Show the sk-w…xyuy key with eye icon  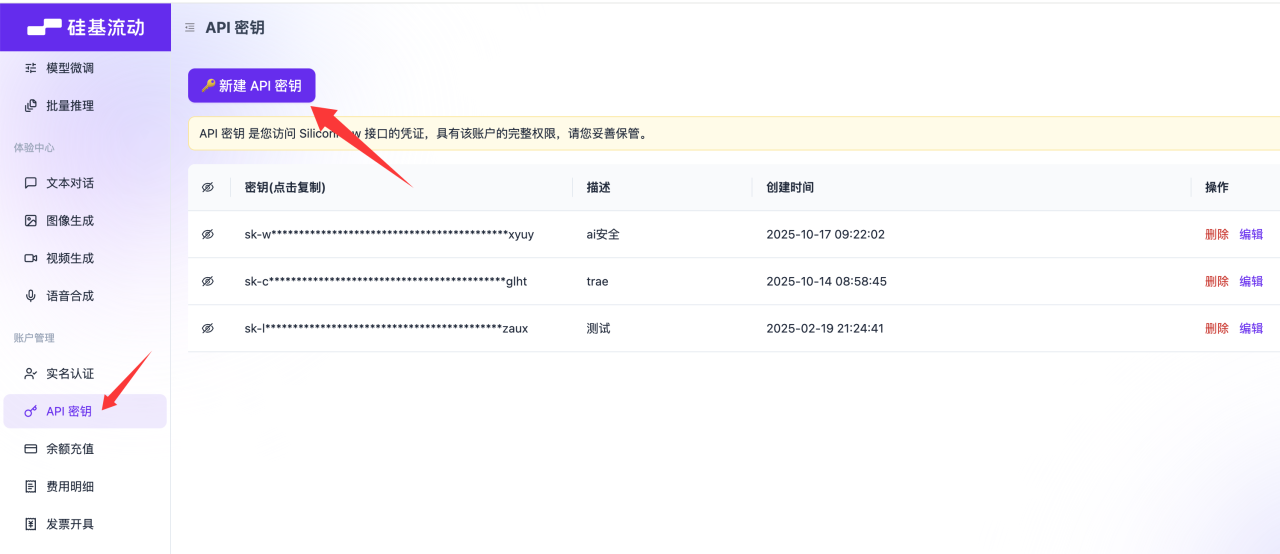tap(208, 234)
